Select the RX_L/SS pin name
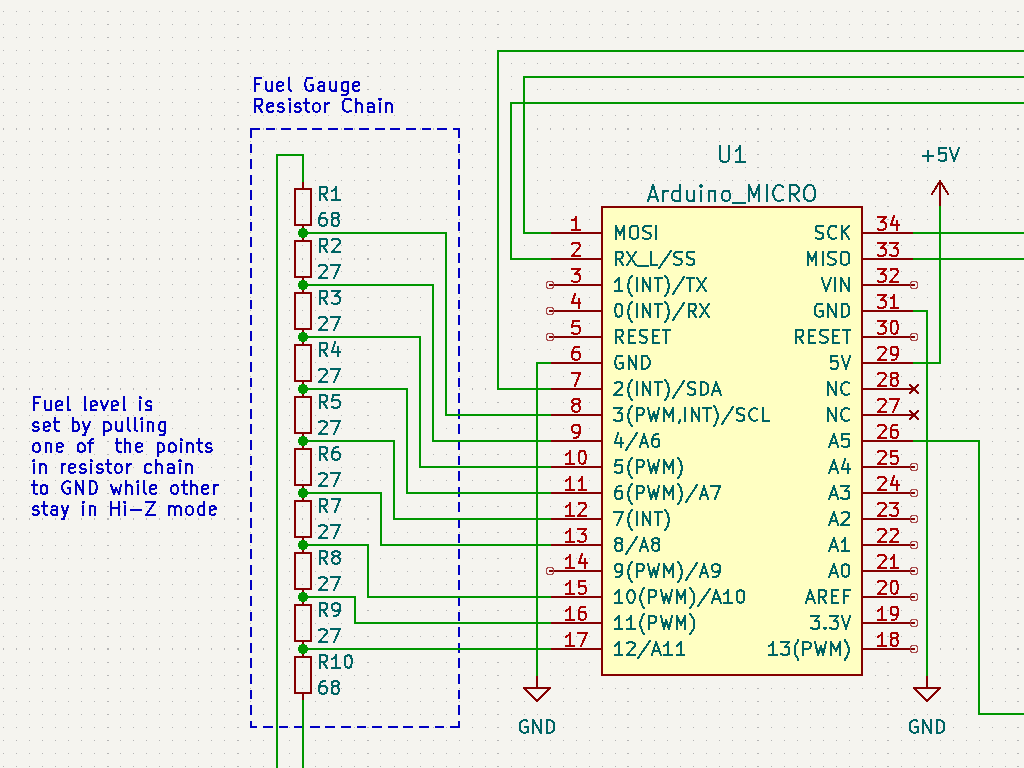Image resolution: width=1024 pixels, height=768 pixels. [x=655, y=259]
